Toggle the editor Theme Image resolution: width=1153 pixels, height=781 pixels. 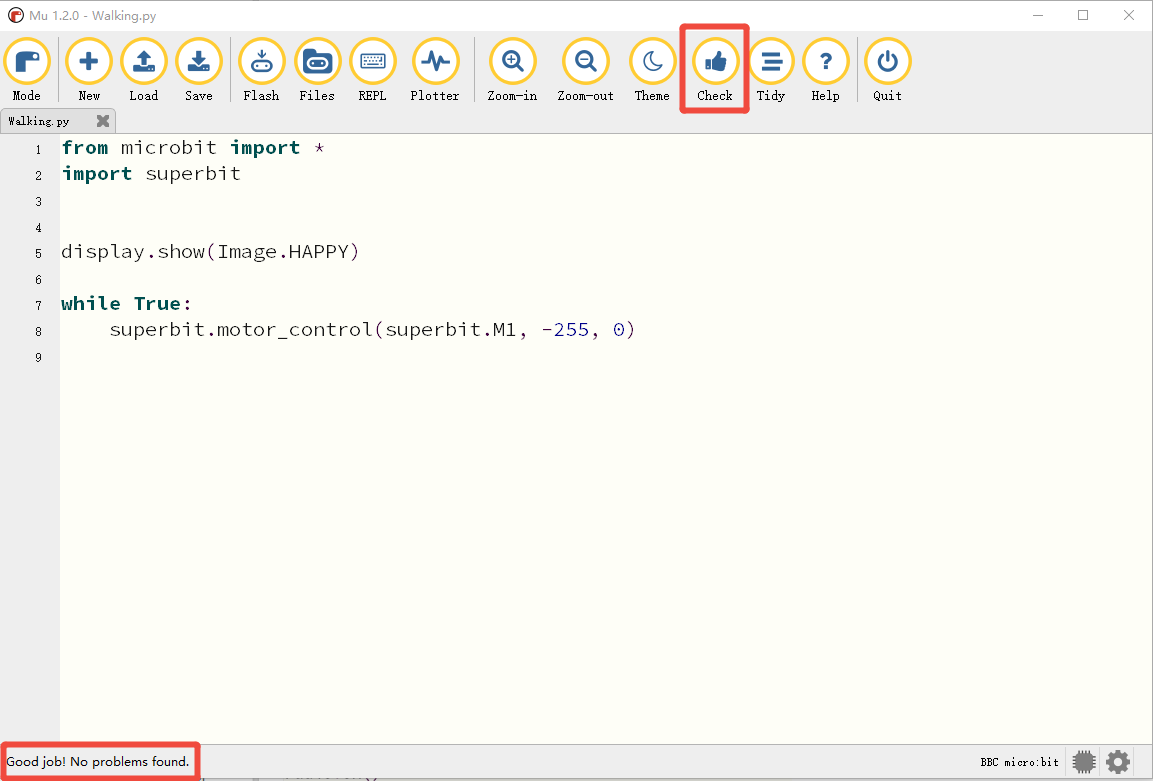coord(652,71)
